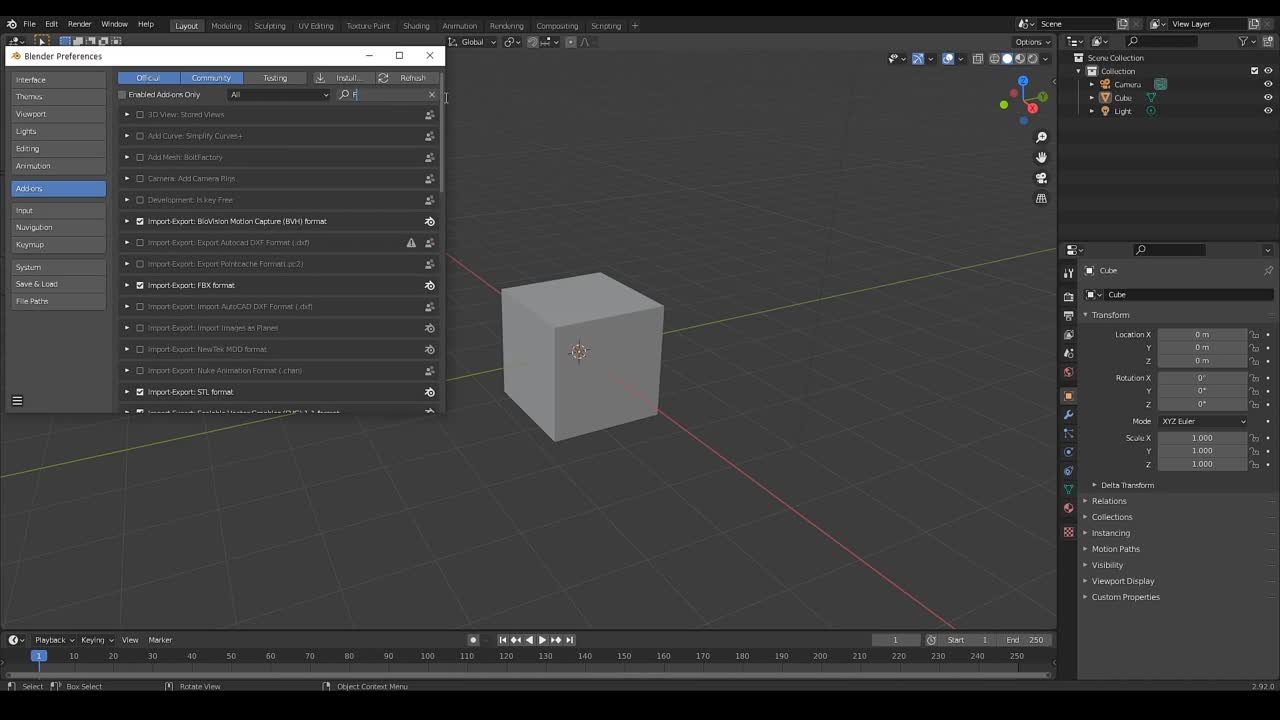Check the Enabled Add-ons Only box
This screenshot has height=720, width=1280.
[x=123, y=95]
